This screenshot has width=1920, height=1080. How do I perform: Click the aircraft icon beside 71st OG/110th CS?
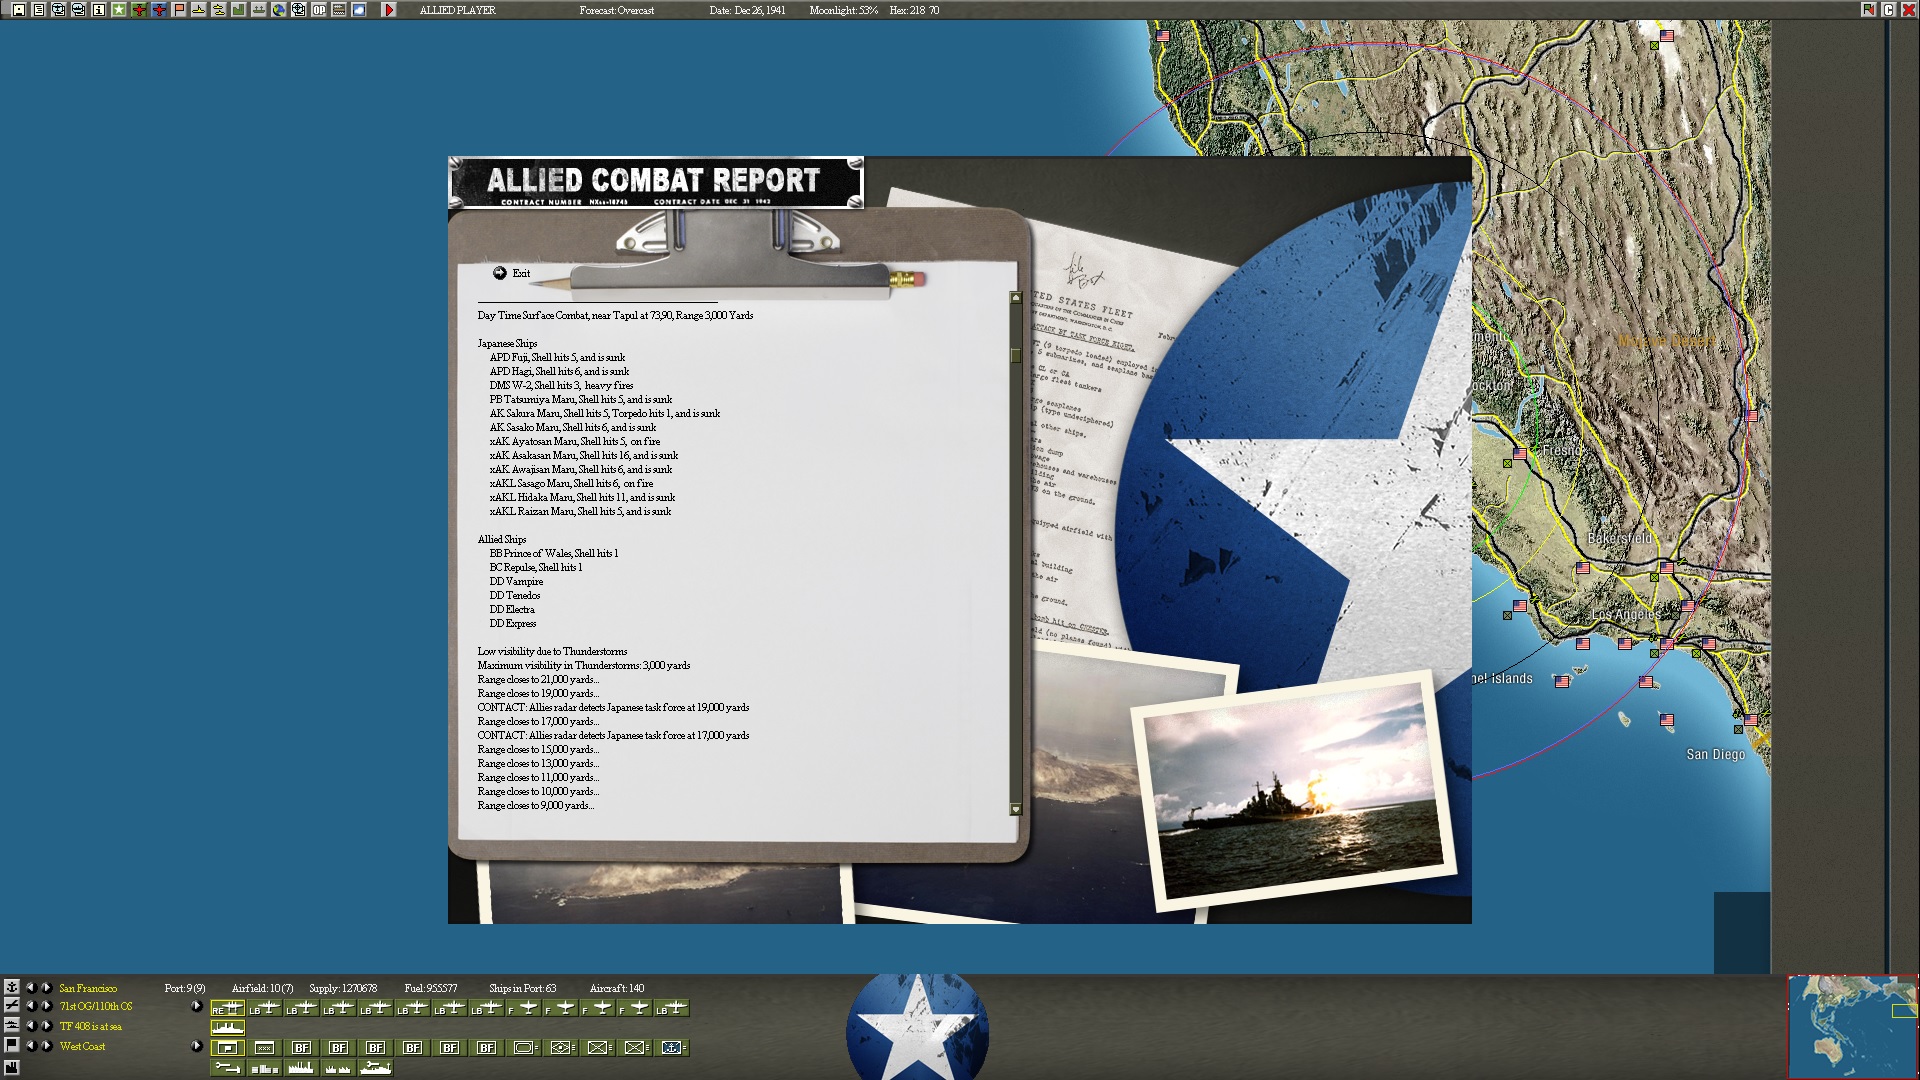pyautogui.click(x=12, y=1005)
